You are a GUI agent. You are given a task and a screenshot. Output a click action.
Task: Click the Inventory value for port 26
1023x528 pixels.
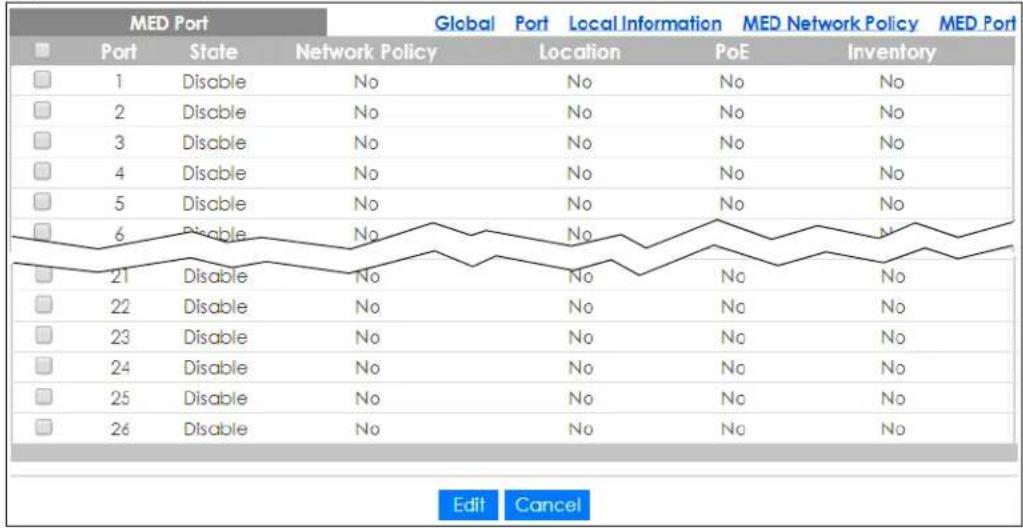(893, 429)
